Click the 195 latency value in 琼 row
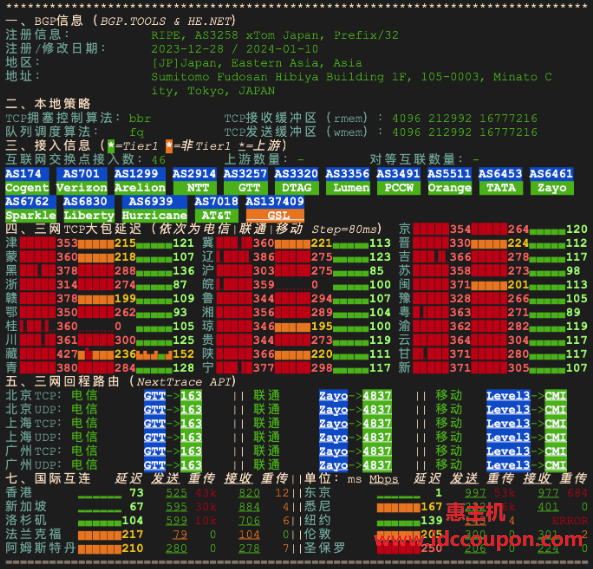 point(321,326)
